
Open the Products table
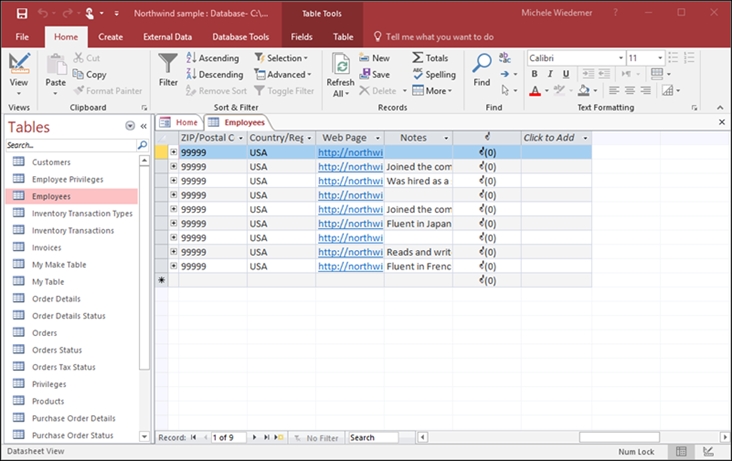(x=48, y=401)
